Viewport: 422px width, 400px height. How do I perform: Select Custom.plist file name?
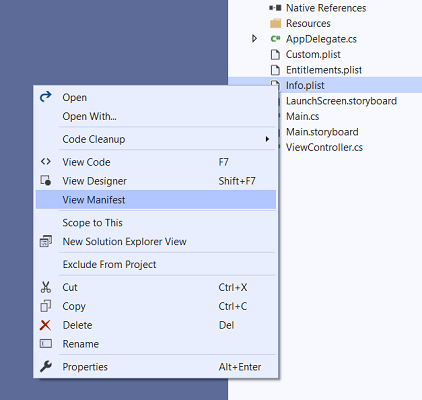313,54
